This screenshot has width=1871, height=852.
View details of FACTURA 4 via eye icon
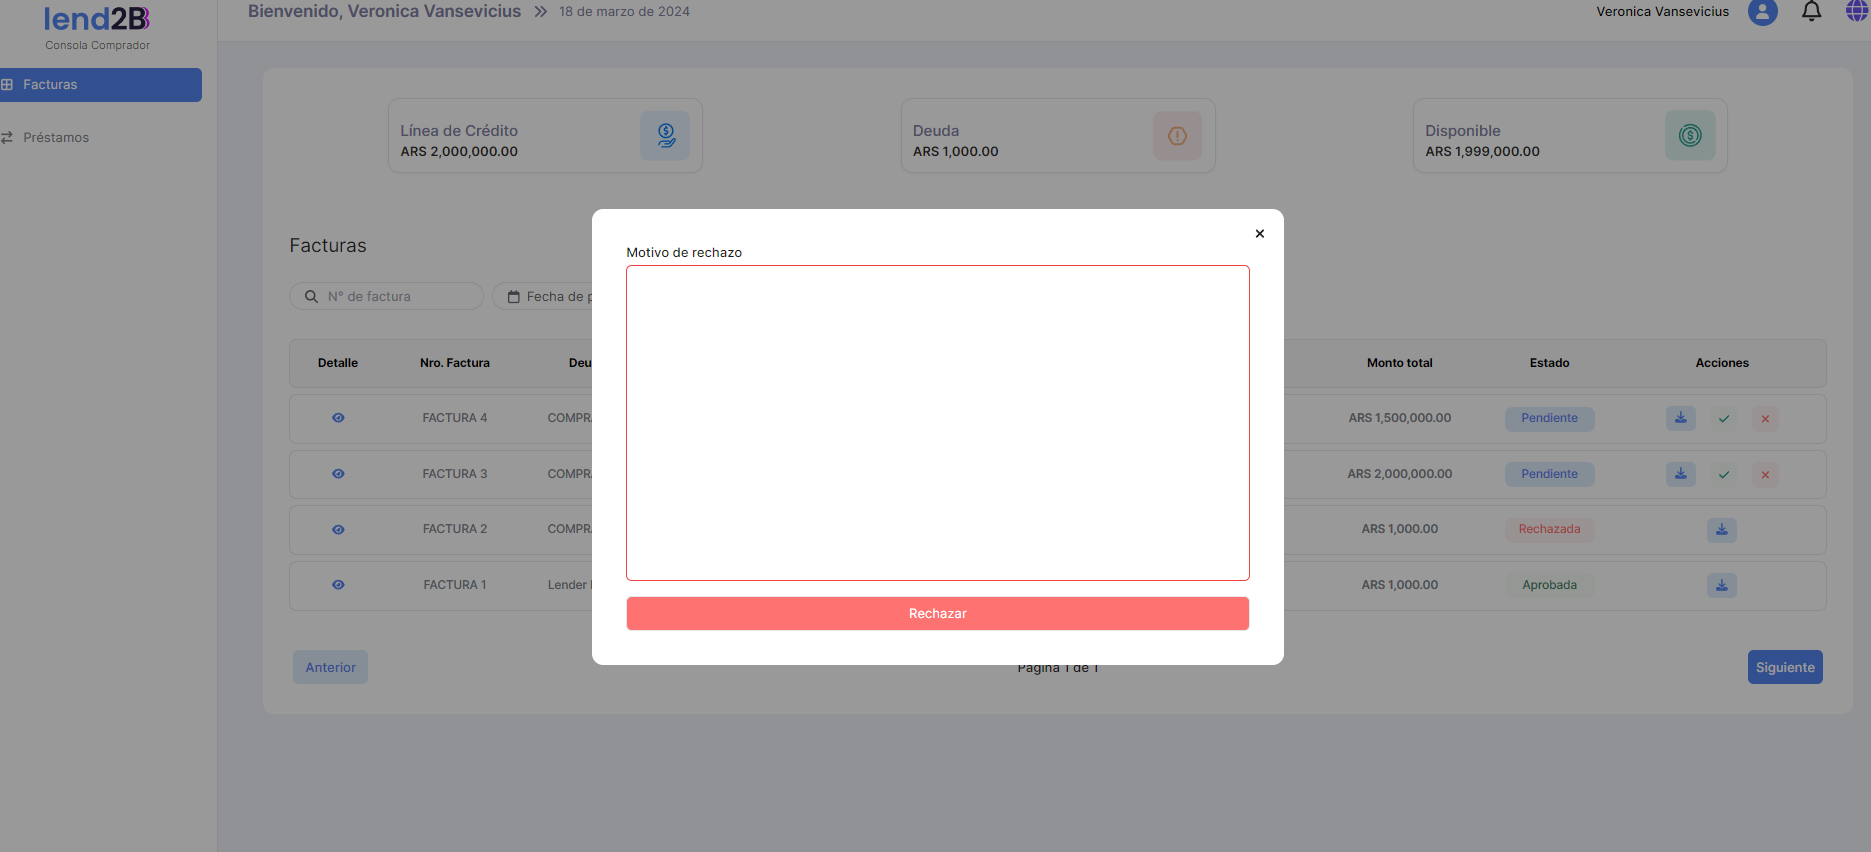[338, 418]
